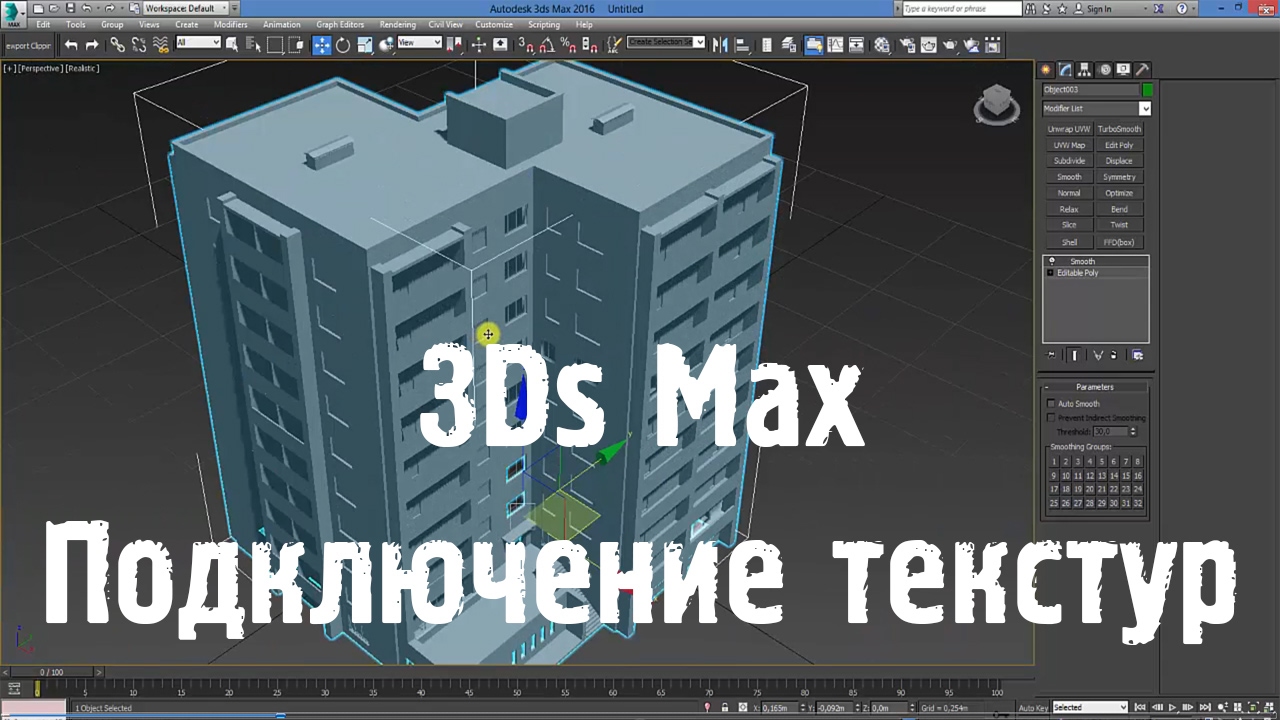Choose the Rectangular Selection Region tool

point(275,45)
